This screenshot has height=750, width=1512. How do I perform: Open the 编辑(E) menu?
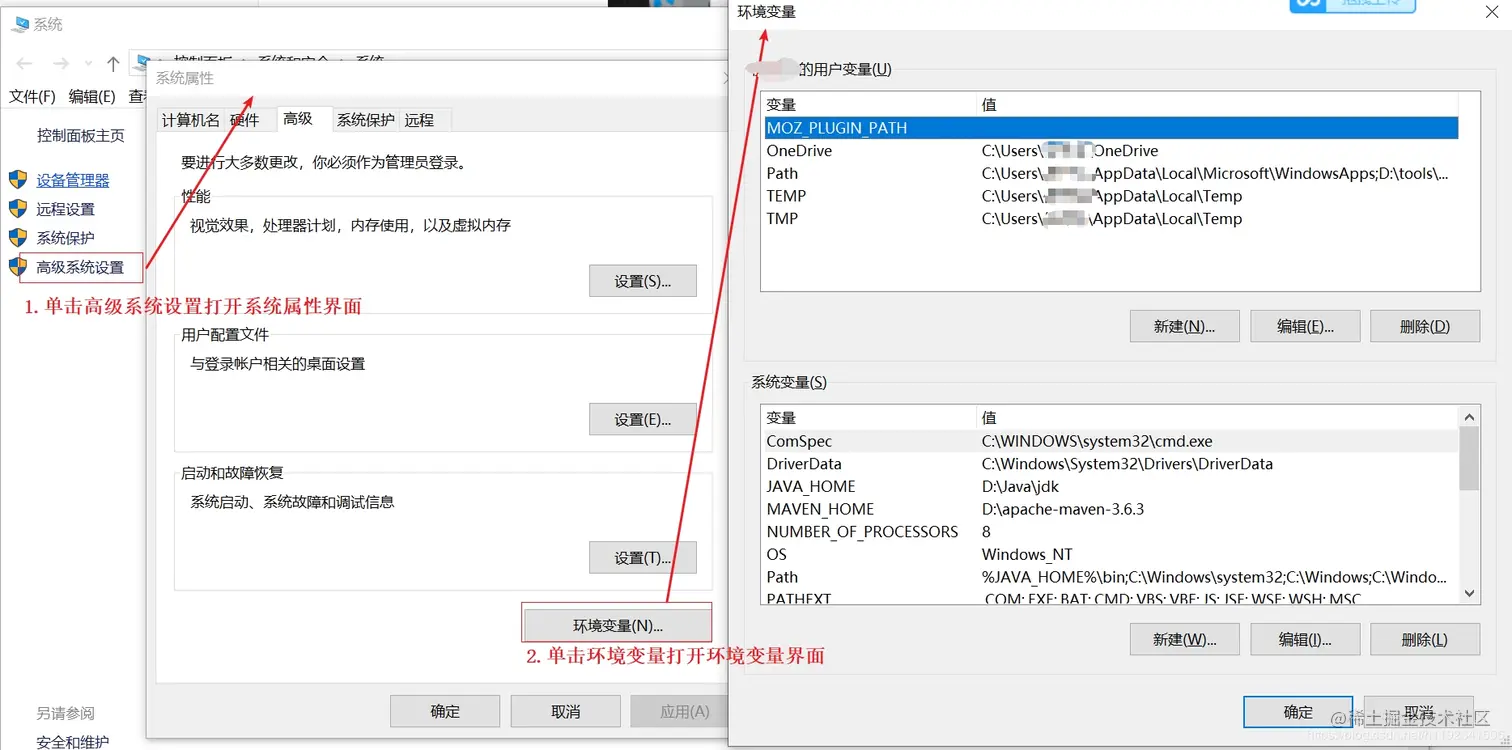click(x=92, y=97)
